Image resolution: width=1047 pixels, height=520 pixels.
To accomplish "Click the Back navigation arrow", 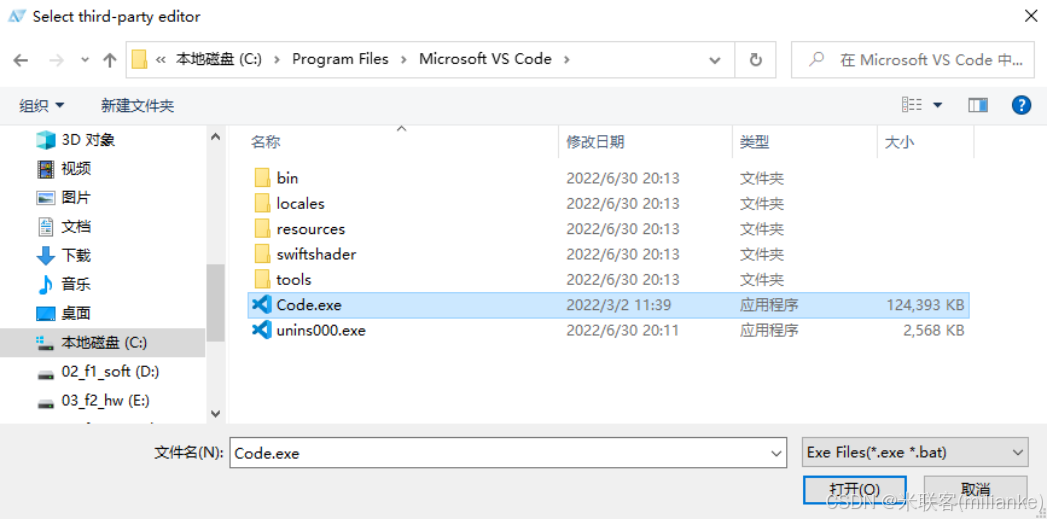I will click(21, 60).
